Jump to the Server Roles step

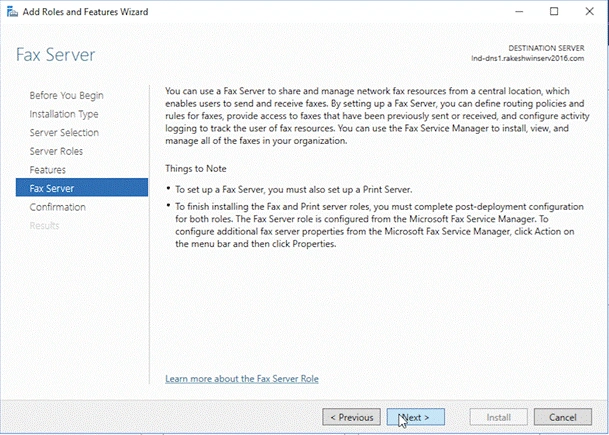coord(56,151)
